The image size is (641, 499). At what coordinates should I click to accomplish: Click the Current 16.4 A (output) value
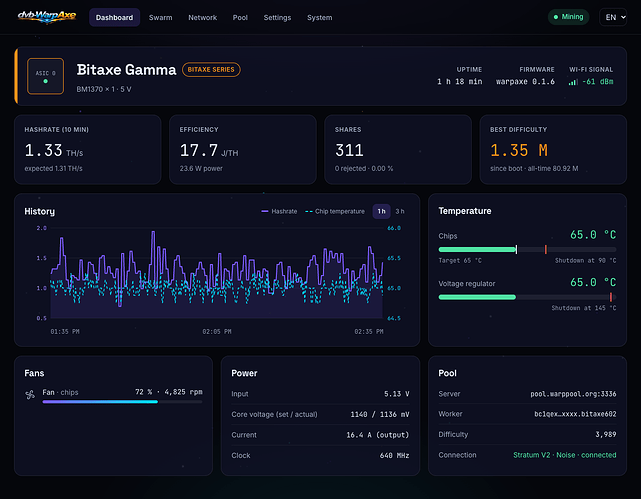[378, 435]
